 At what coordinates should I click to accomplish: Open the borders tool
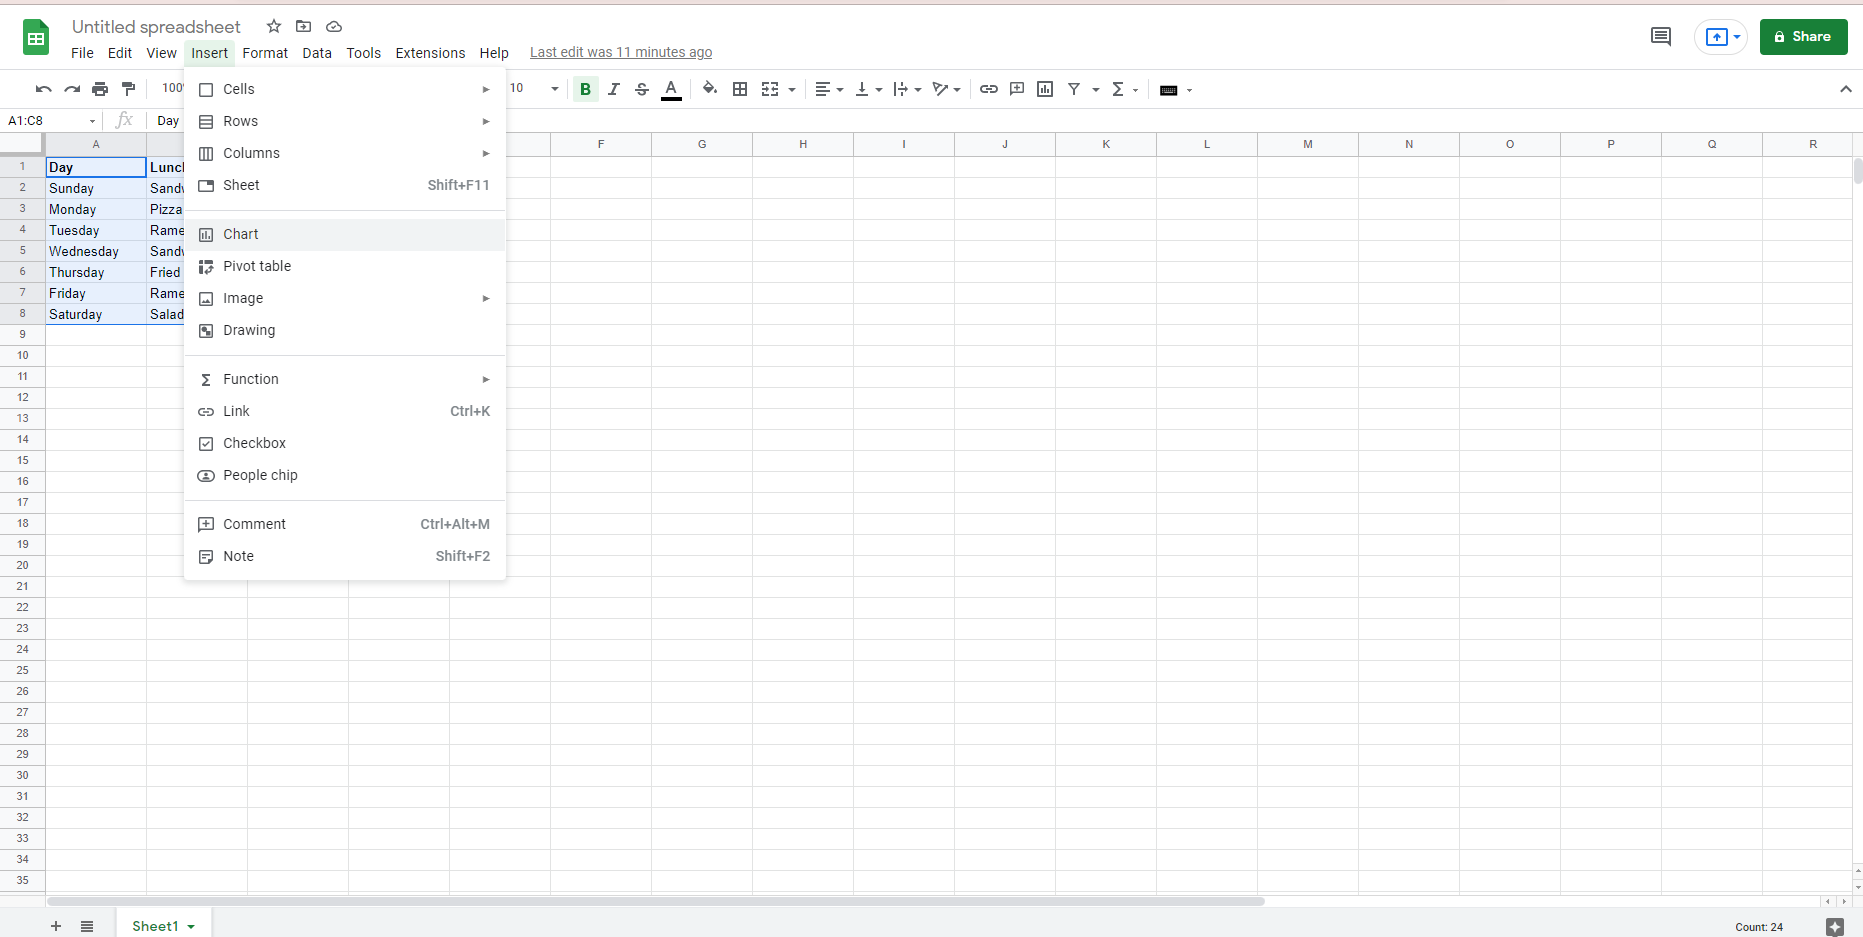740,89
